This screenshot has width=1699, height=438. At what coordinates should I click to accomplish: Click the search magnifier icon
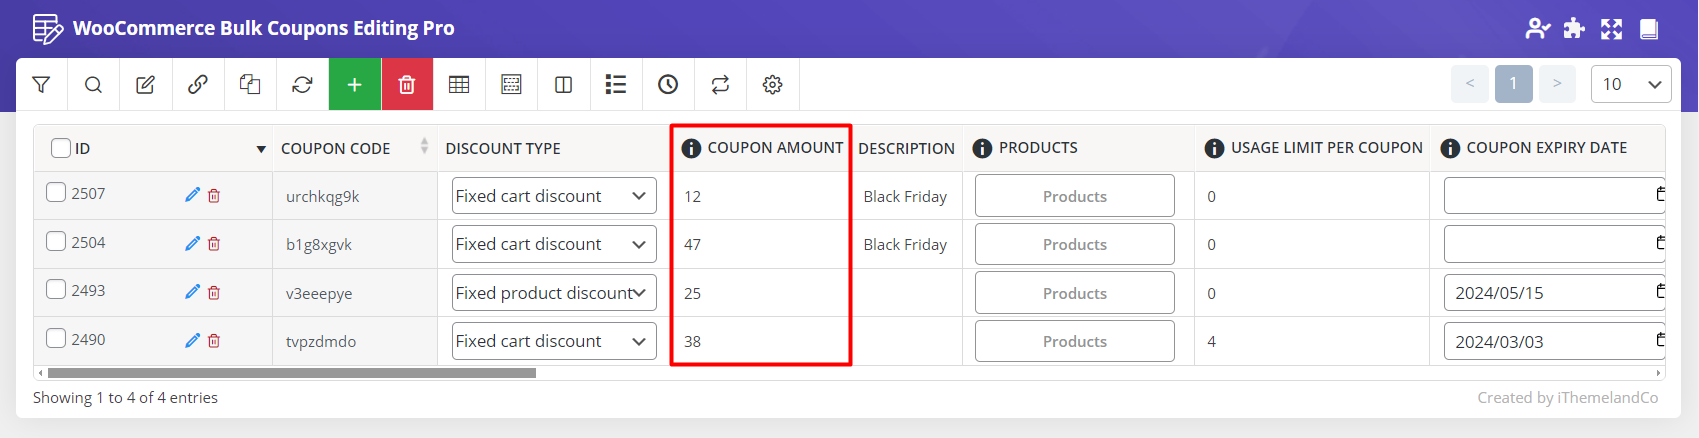pos(93,85)
